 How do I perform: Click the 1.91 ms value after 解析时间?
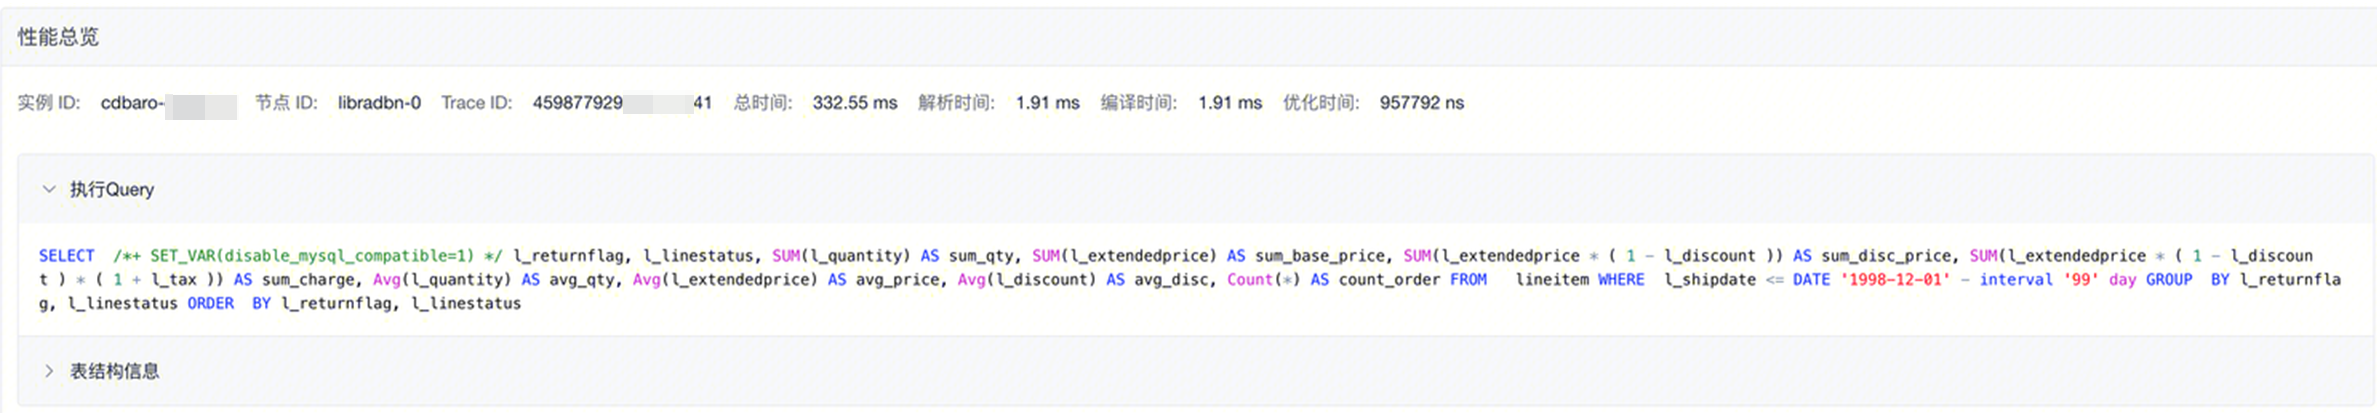(x=1047, y=103)
